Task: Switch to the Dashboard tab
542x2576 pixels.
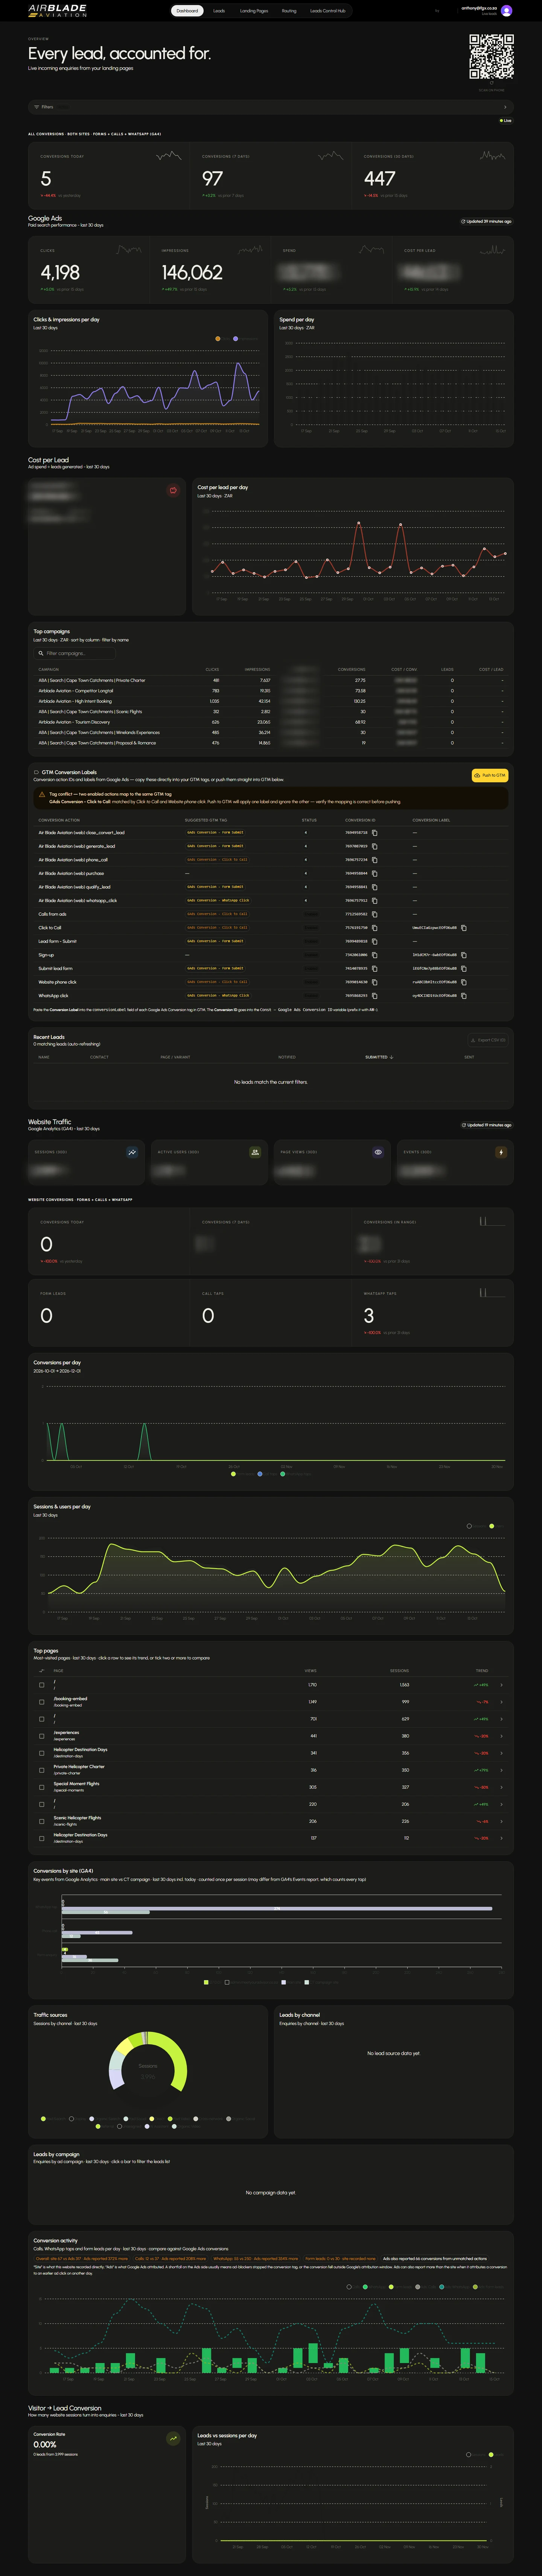Action: 187,10
